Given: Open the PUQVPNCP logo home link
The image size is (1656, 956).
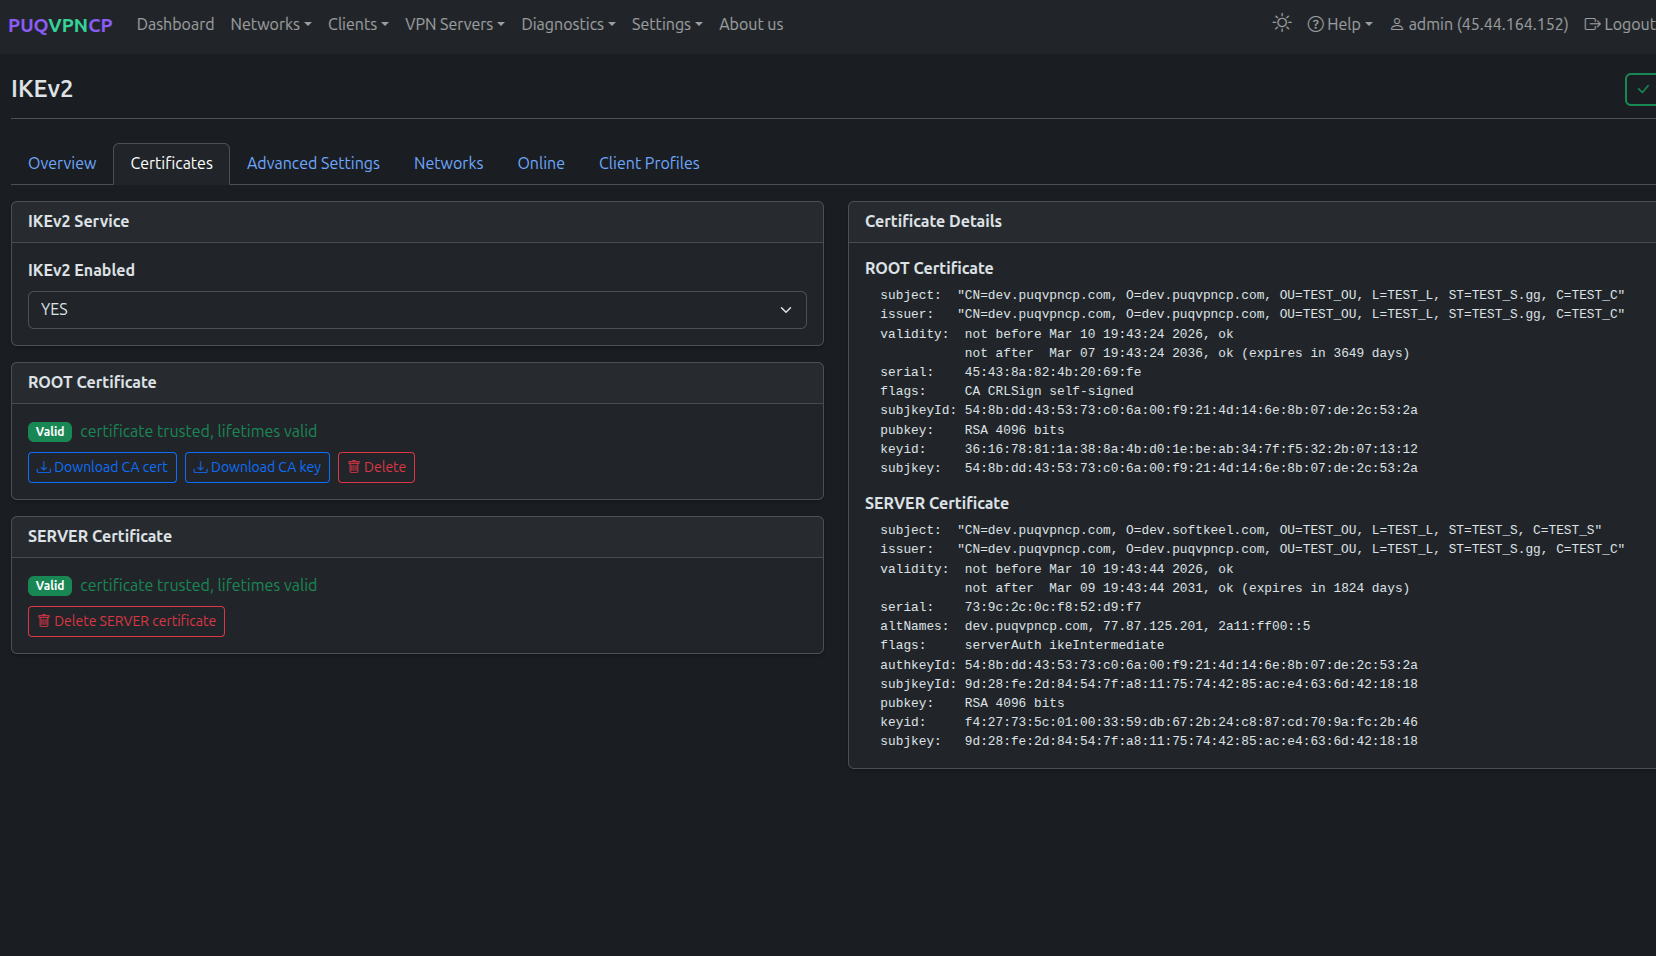Looking at the screenshot, I should (x=60, y=25).
